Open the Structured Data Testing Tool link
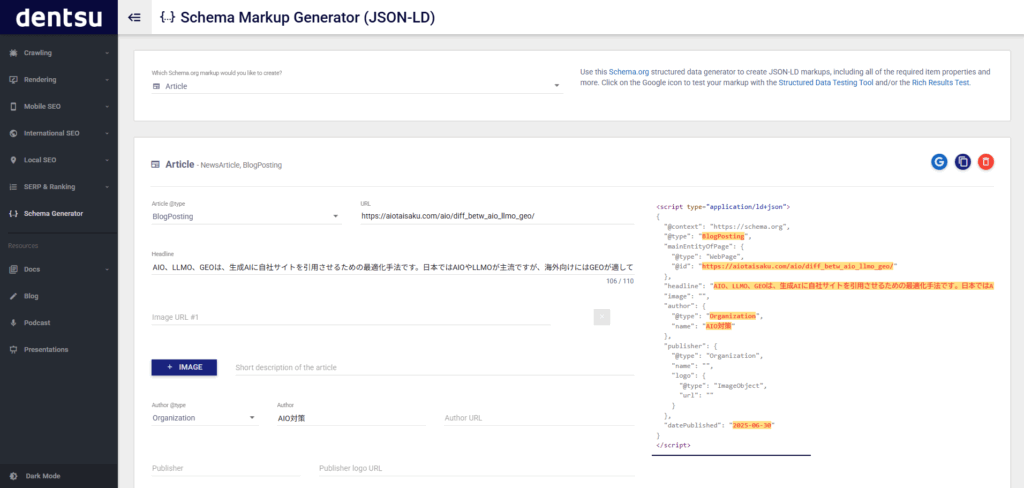Image resolution: width=1024 pixels, height=488 pixels. click(825, 83)
